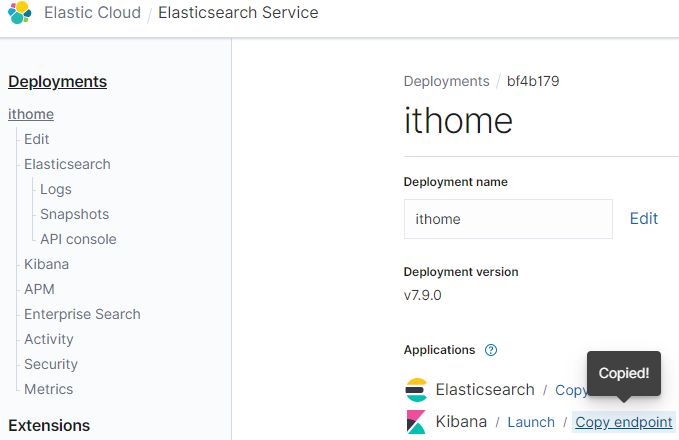Open Elasticsearch Service breadcrumb in header
The image size is (679, 440).
pyautogui.click(x=238, y=13)
